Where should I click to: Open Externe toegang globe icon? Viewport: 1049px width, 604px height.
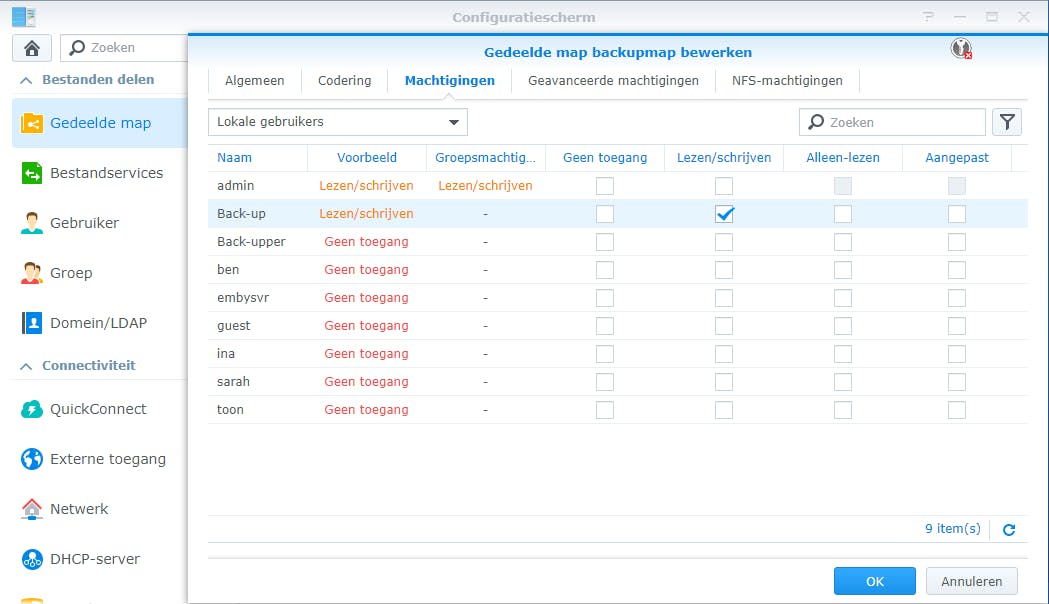tap(32, 459)
